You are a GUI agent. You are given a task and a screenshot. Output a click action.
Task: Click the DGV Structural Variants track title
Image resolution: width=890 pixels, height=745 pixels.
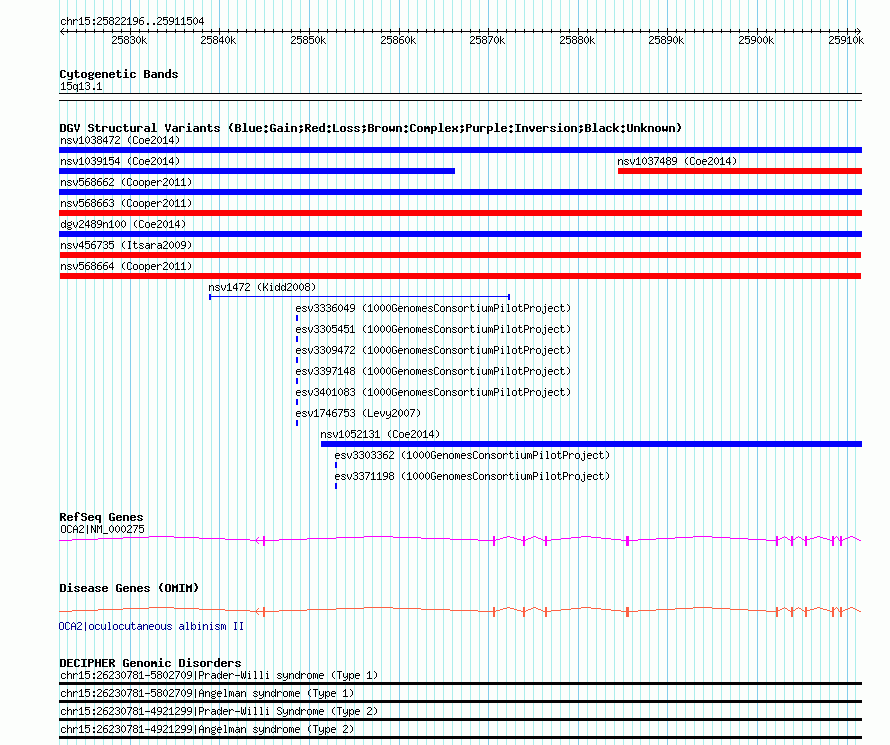point(370,128)
